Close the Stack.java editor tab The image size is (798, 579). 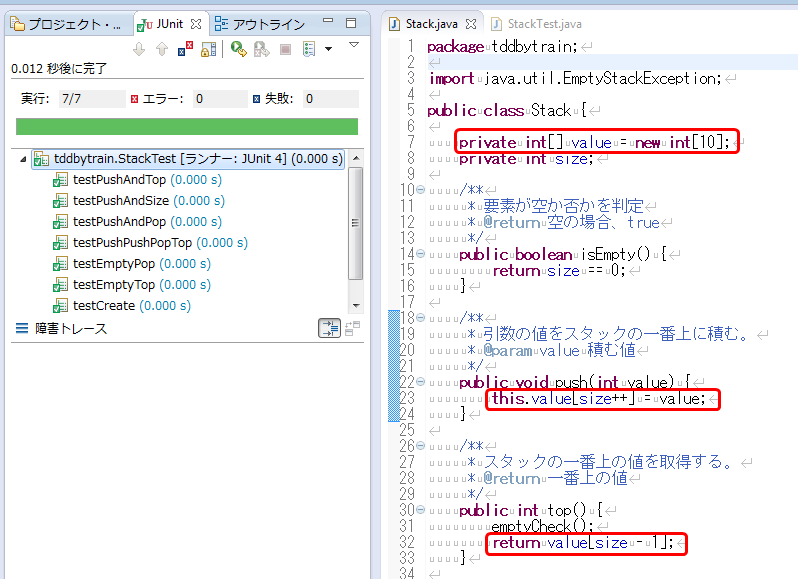pos(471,24)
